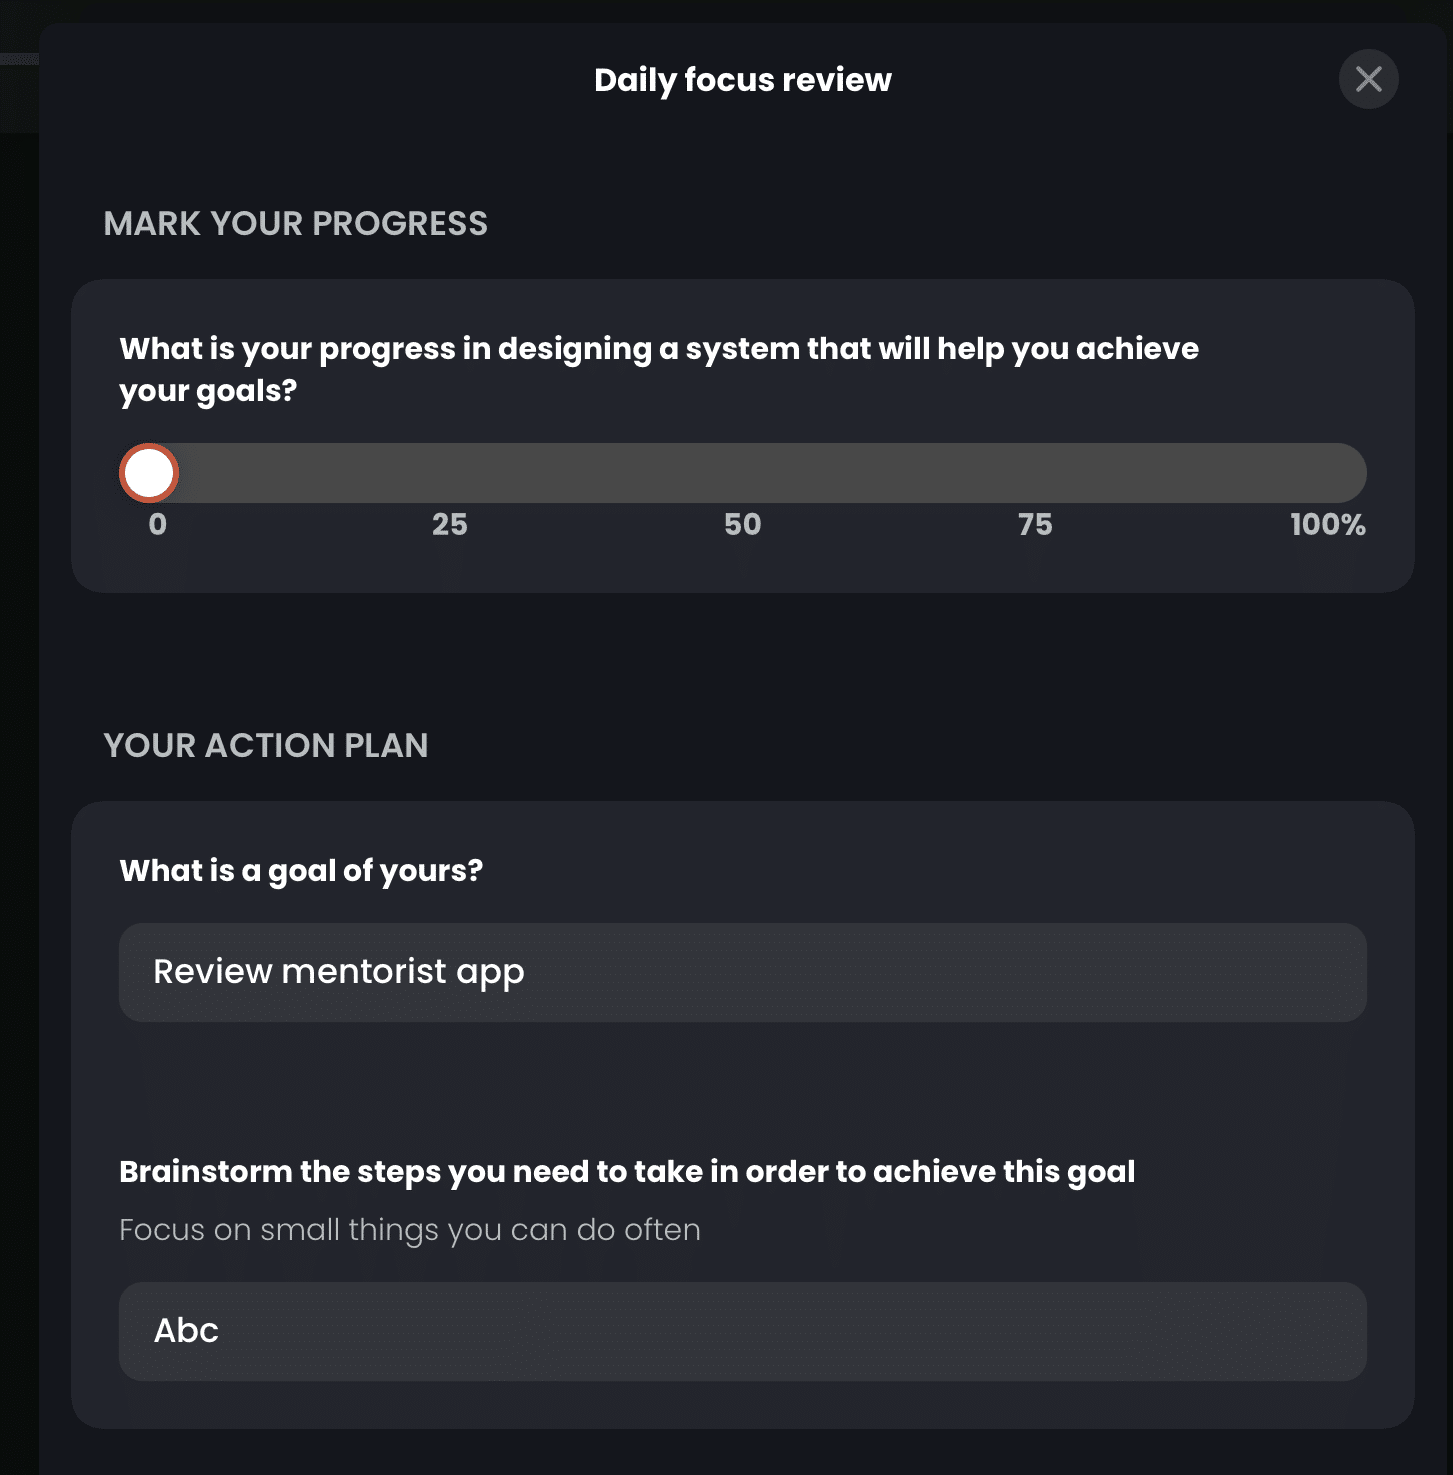Click the progress slider handle

pos(149,473)
